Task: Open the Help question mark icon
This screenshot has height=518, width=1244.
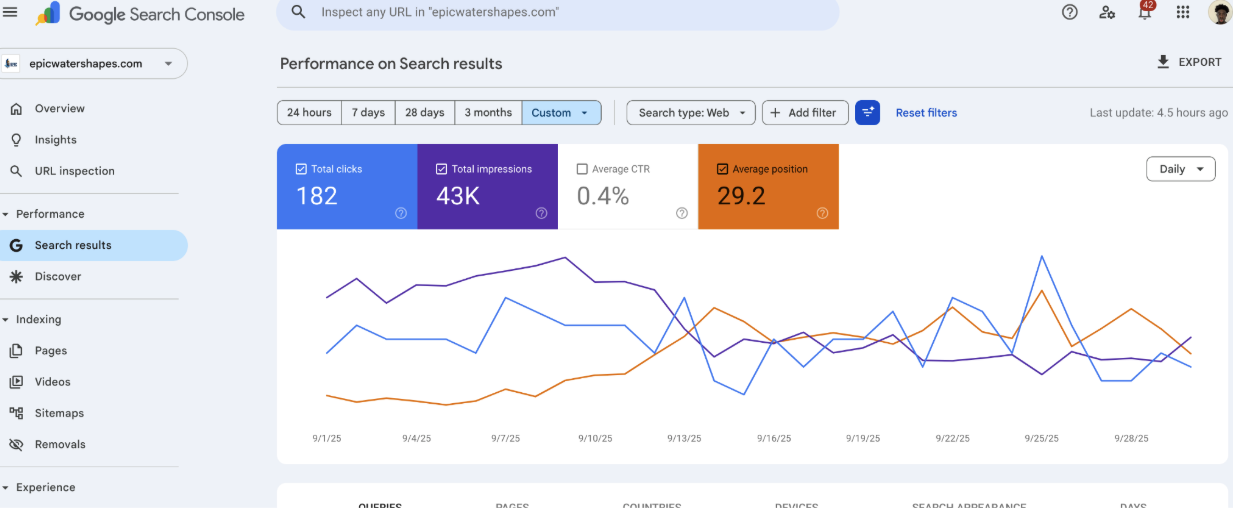Action: [x=1070, y=12]
